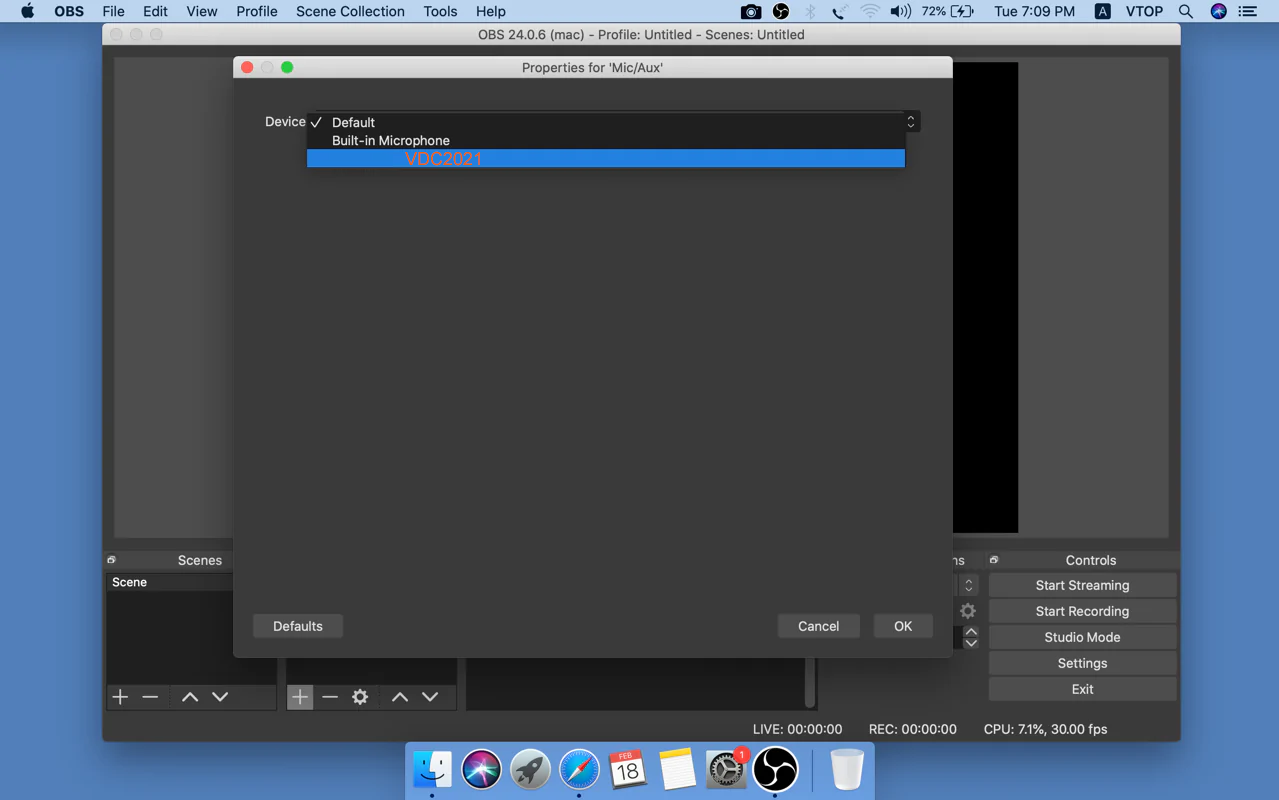Screen dimensions: 1279x800
Task: Reset properties with the Defaults button
Action: coord(298,626)
